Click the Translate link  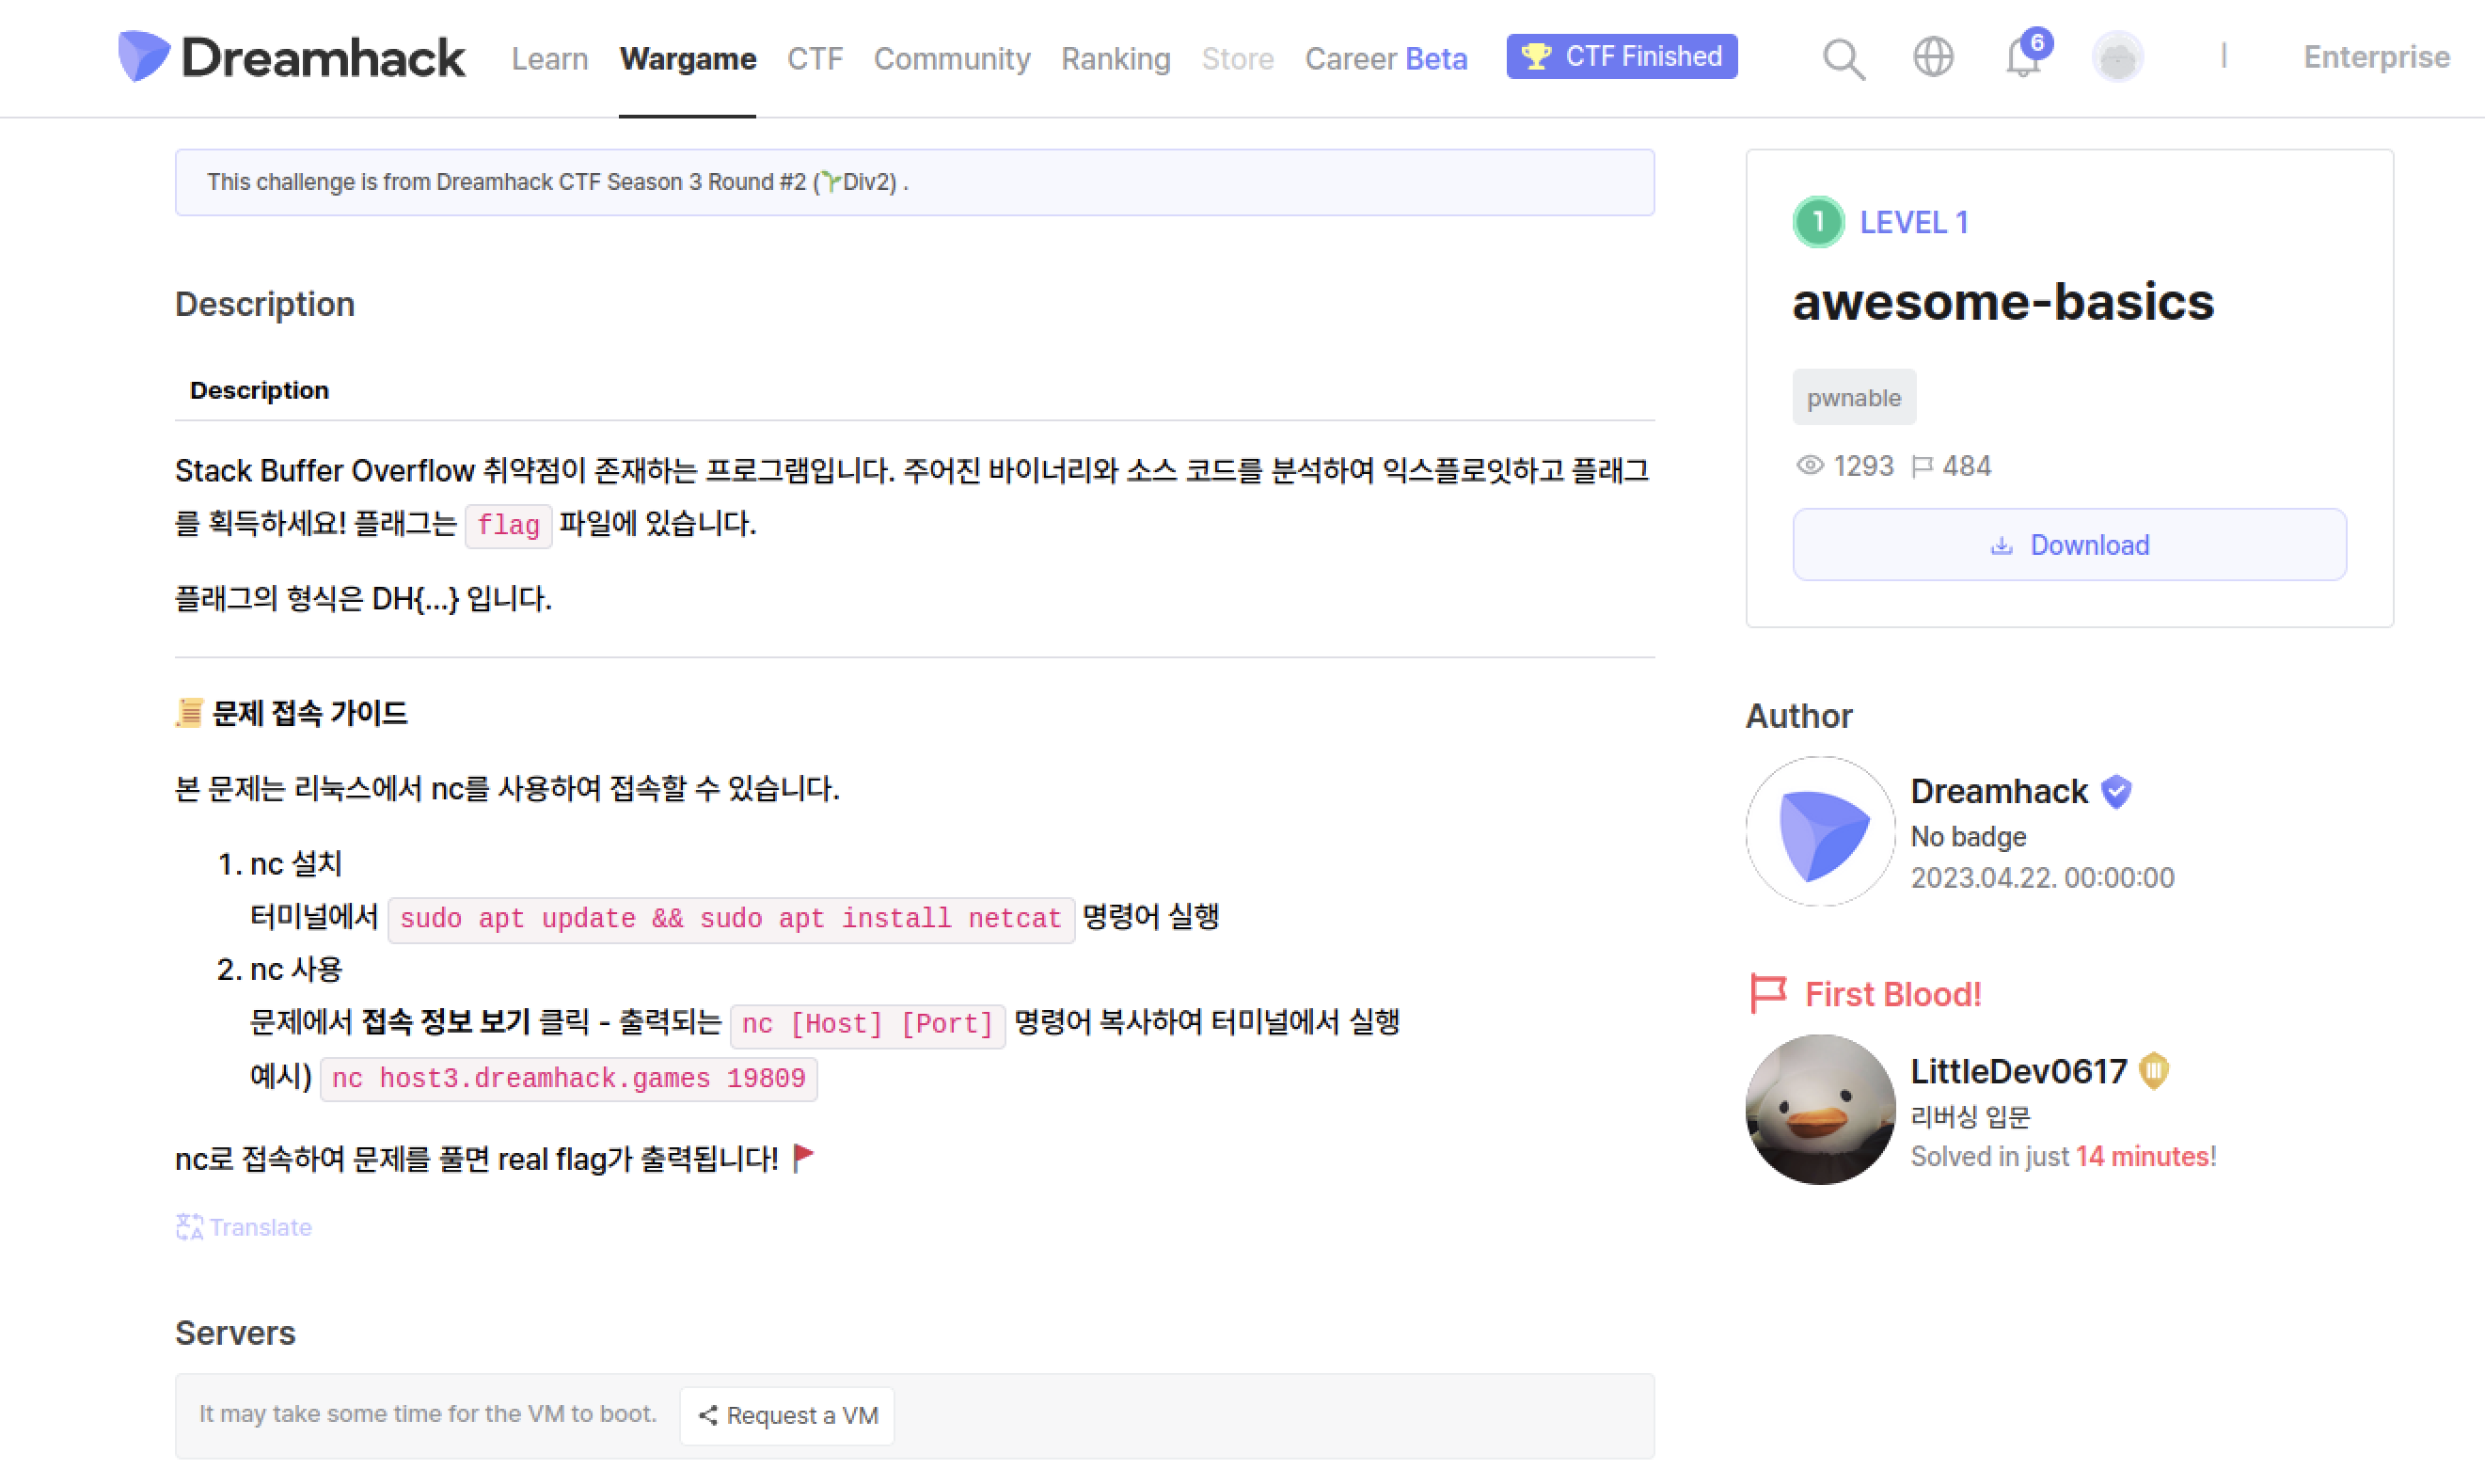tap(243, 1226)
